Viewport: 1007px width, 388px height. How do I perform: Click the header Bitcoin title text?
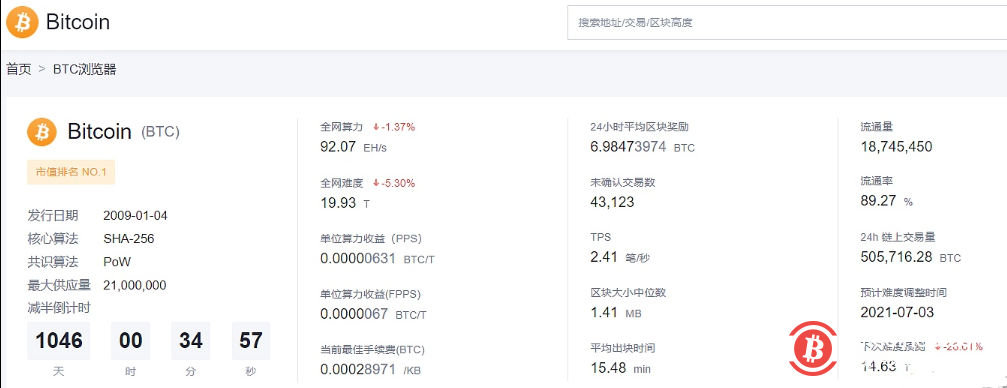pos(78,22)
